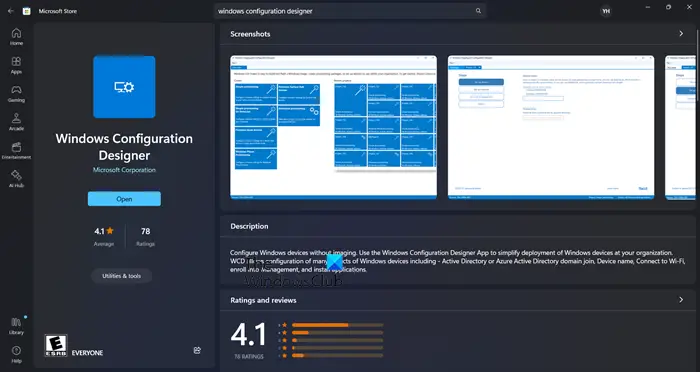The width and height of the screenshot is (700, 372).
Task: Open the Microsoft Corporation publisher link
Action: tap(124, 170)
